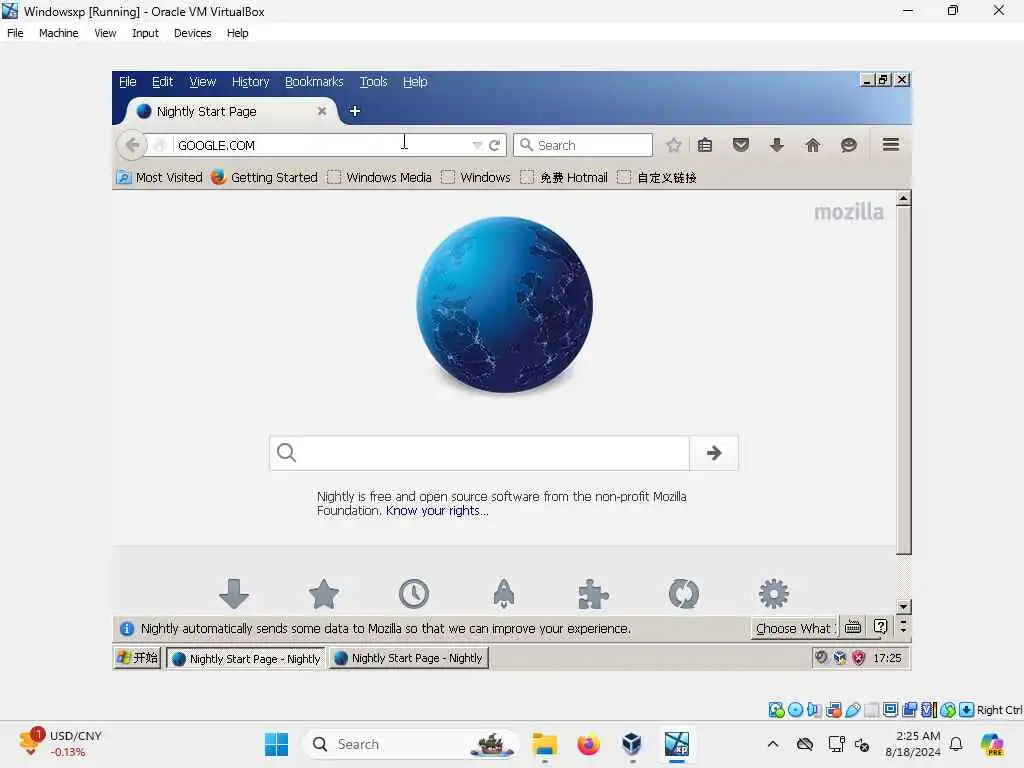The image size is (1024, 768).
Task: Click Know your rights link
Action: click(x=437, y=511)
